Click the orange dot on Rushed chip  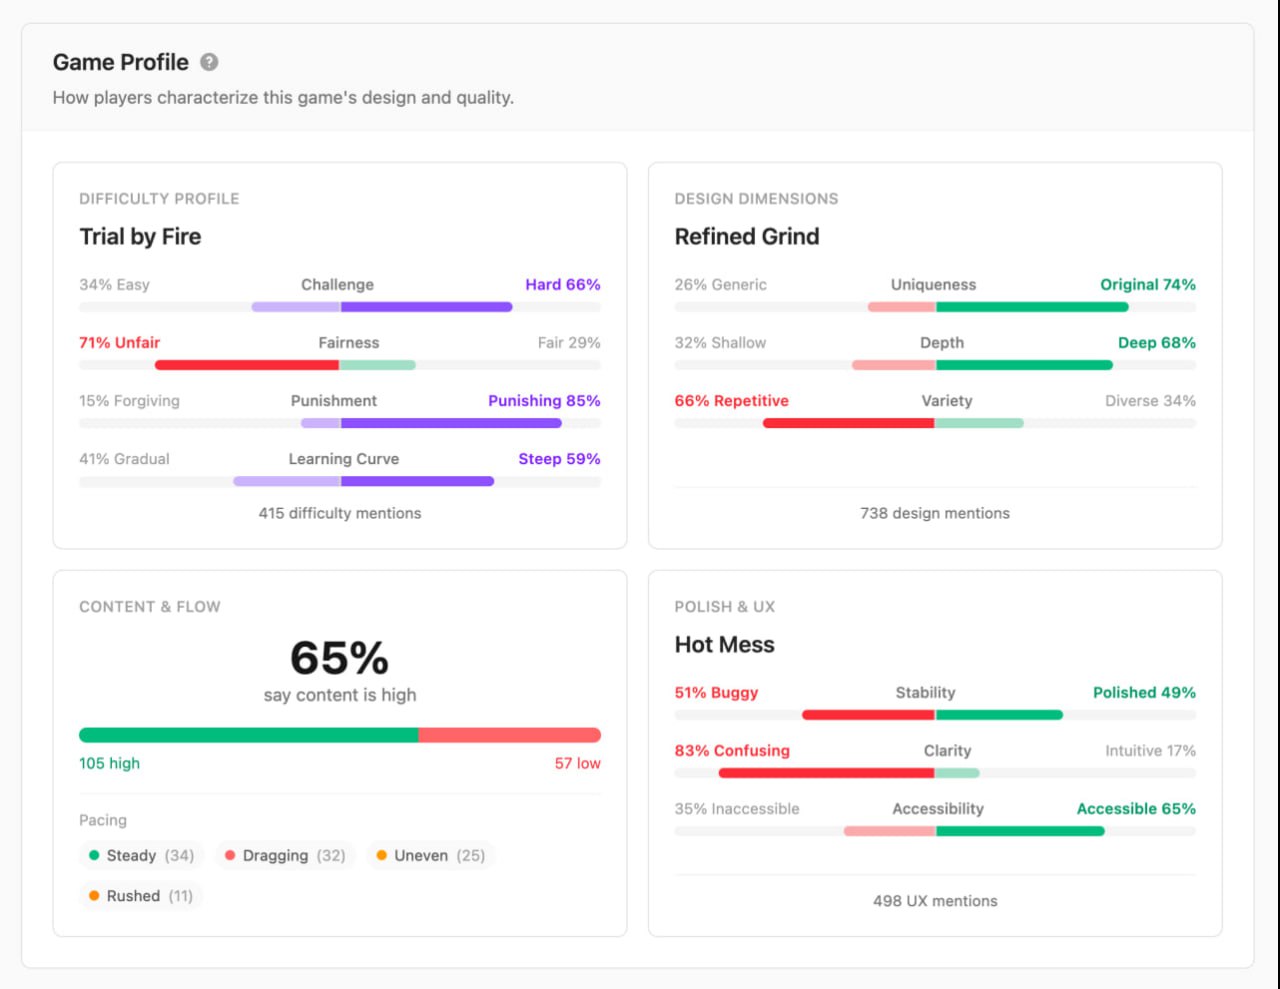pos(94,896)
